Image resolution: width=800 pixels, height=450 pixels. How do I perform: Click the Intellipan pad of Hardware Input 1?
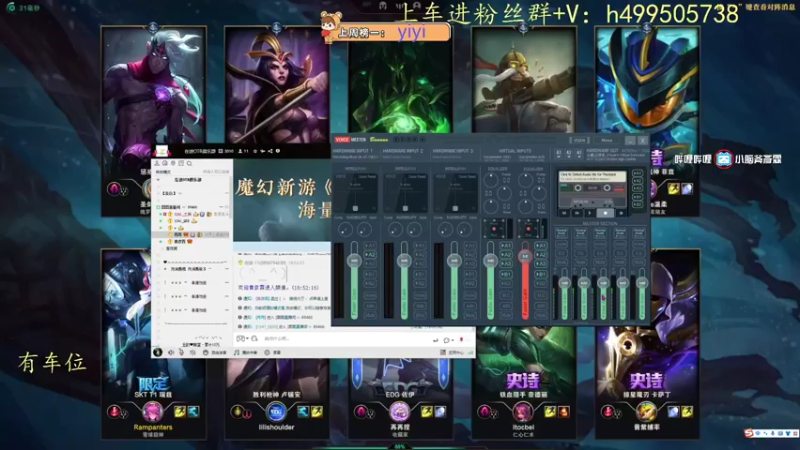[356, 193]
